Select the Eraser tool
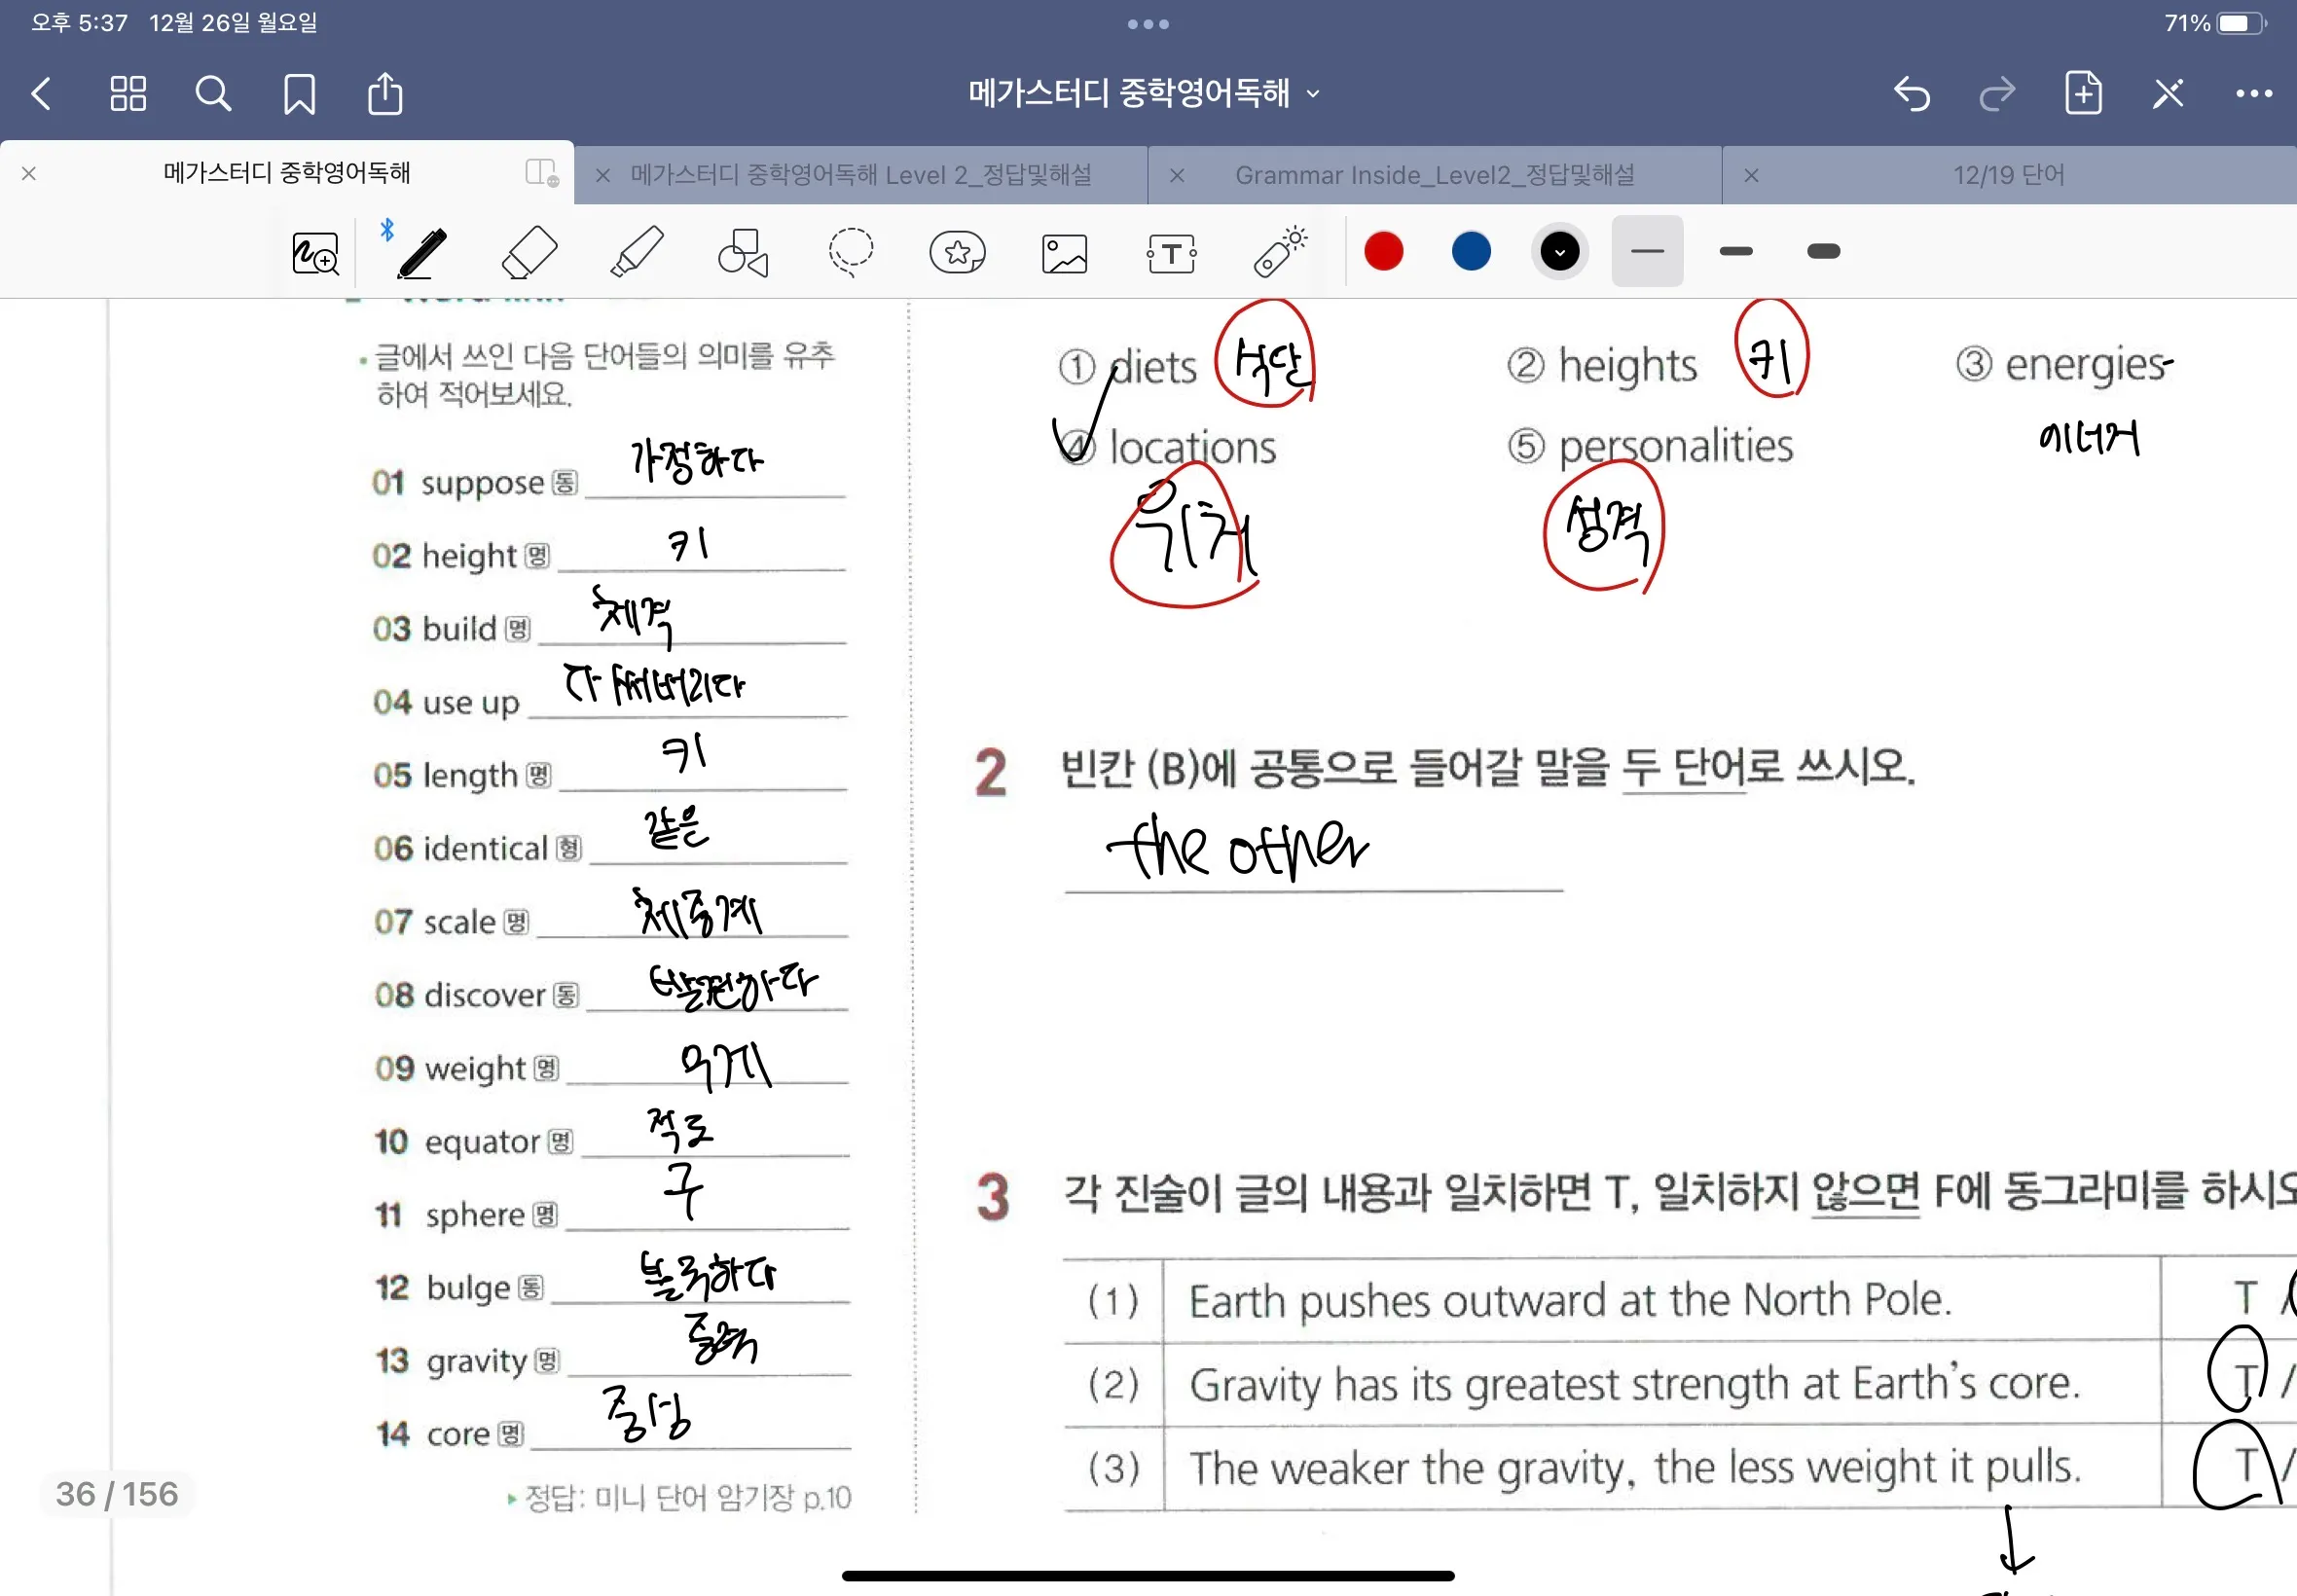This screenshot has height=1596, width=2297. point(529,252)
